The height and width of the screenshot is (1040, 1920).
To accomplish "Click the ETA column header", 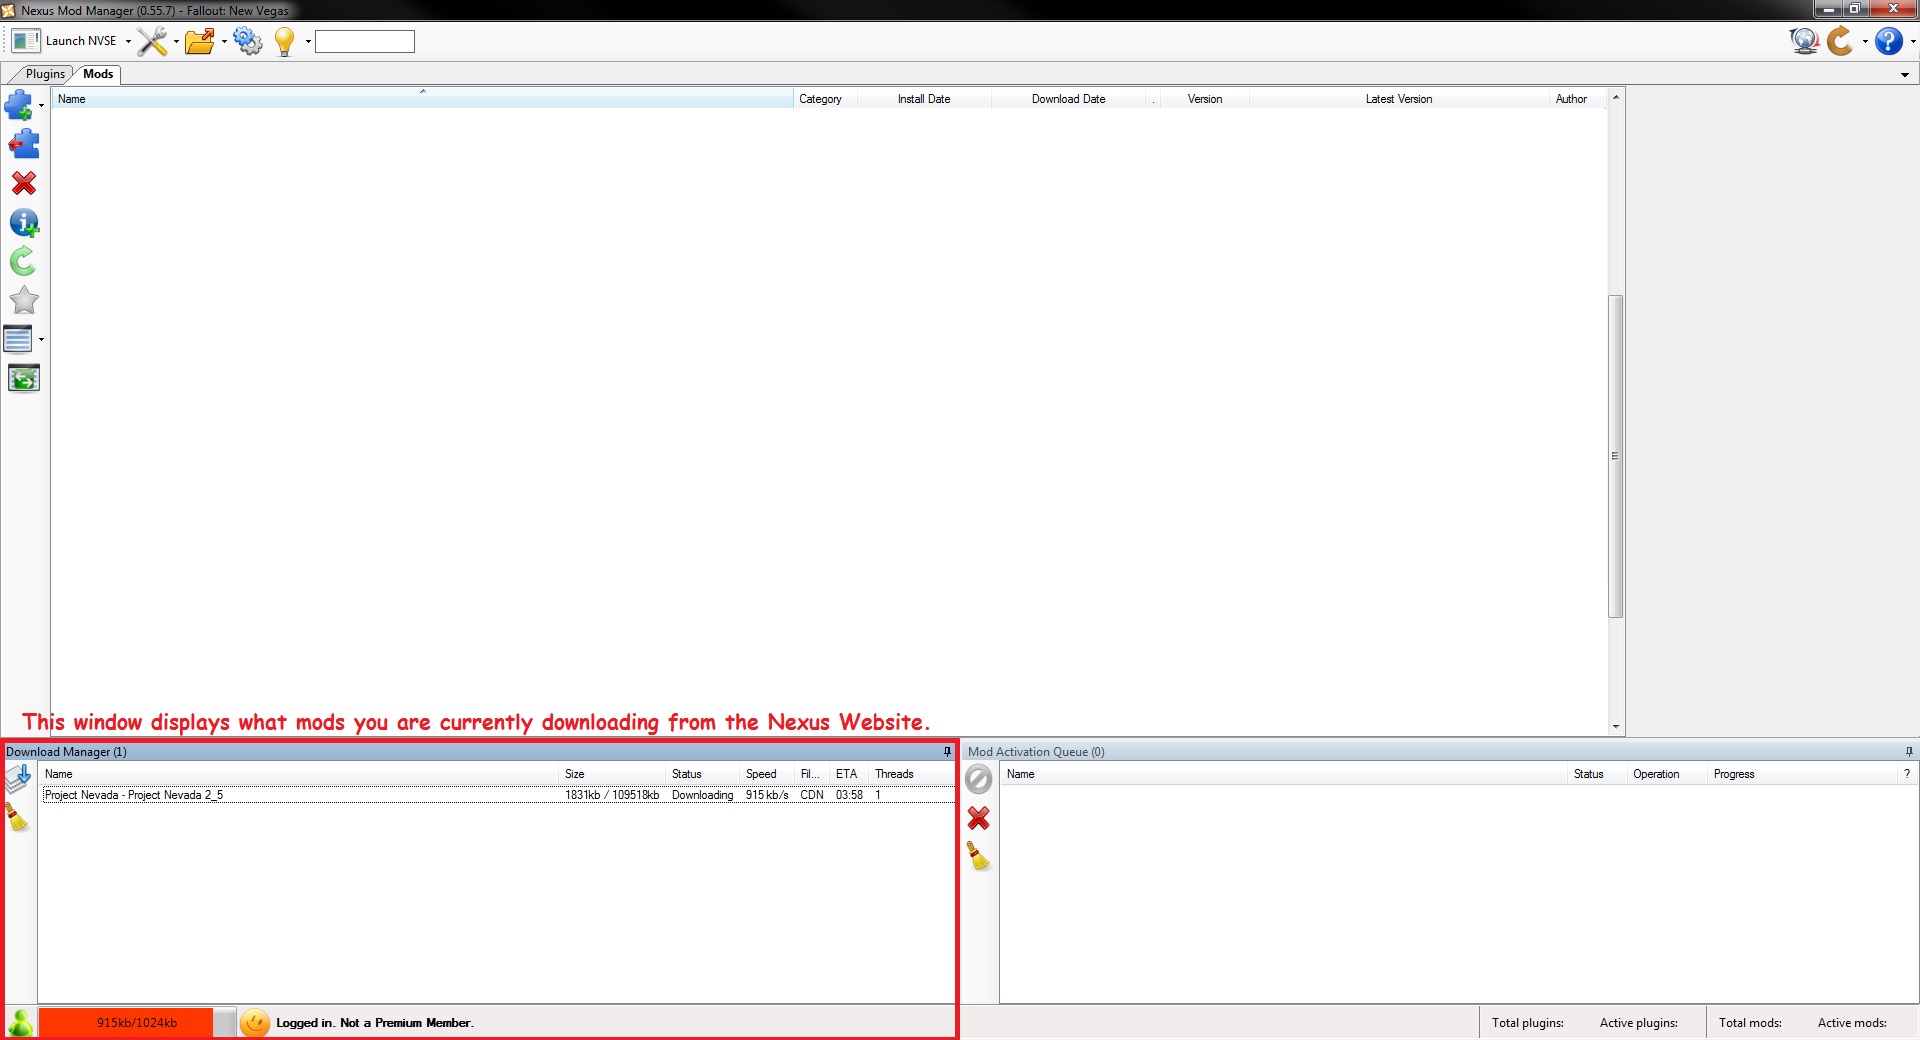I will [x=849, y=774].
